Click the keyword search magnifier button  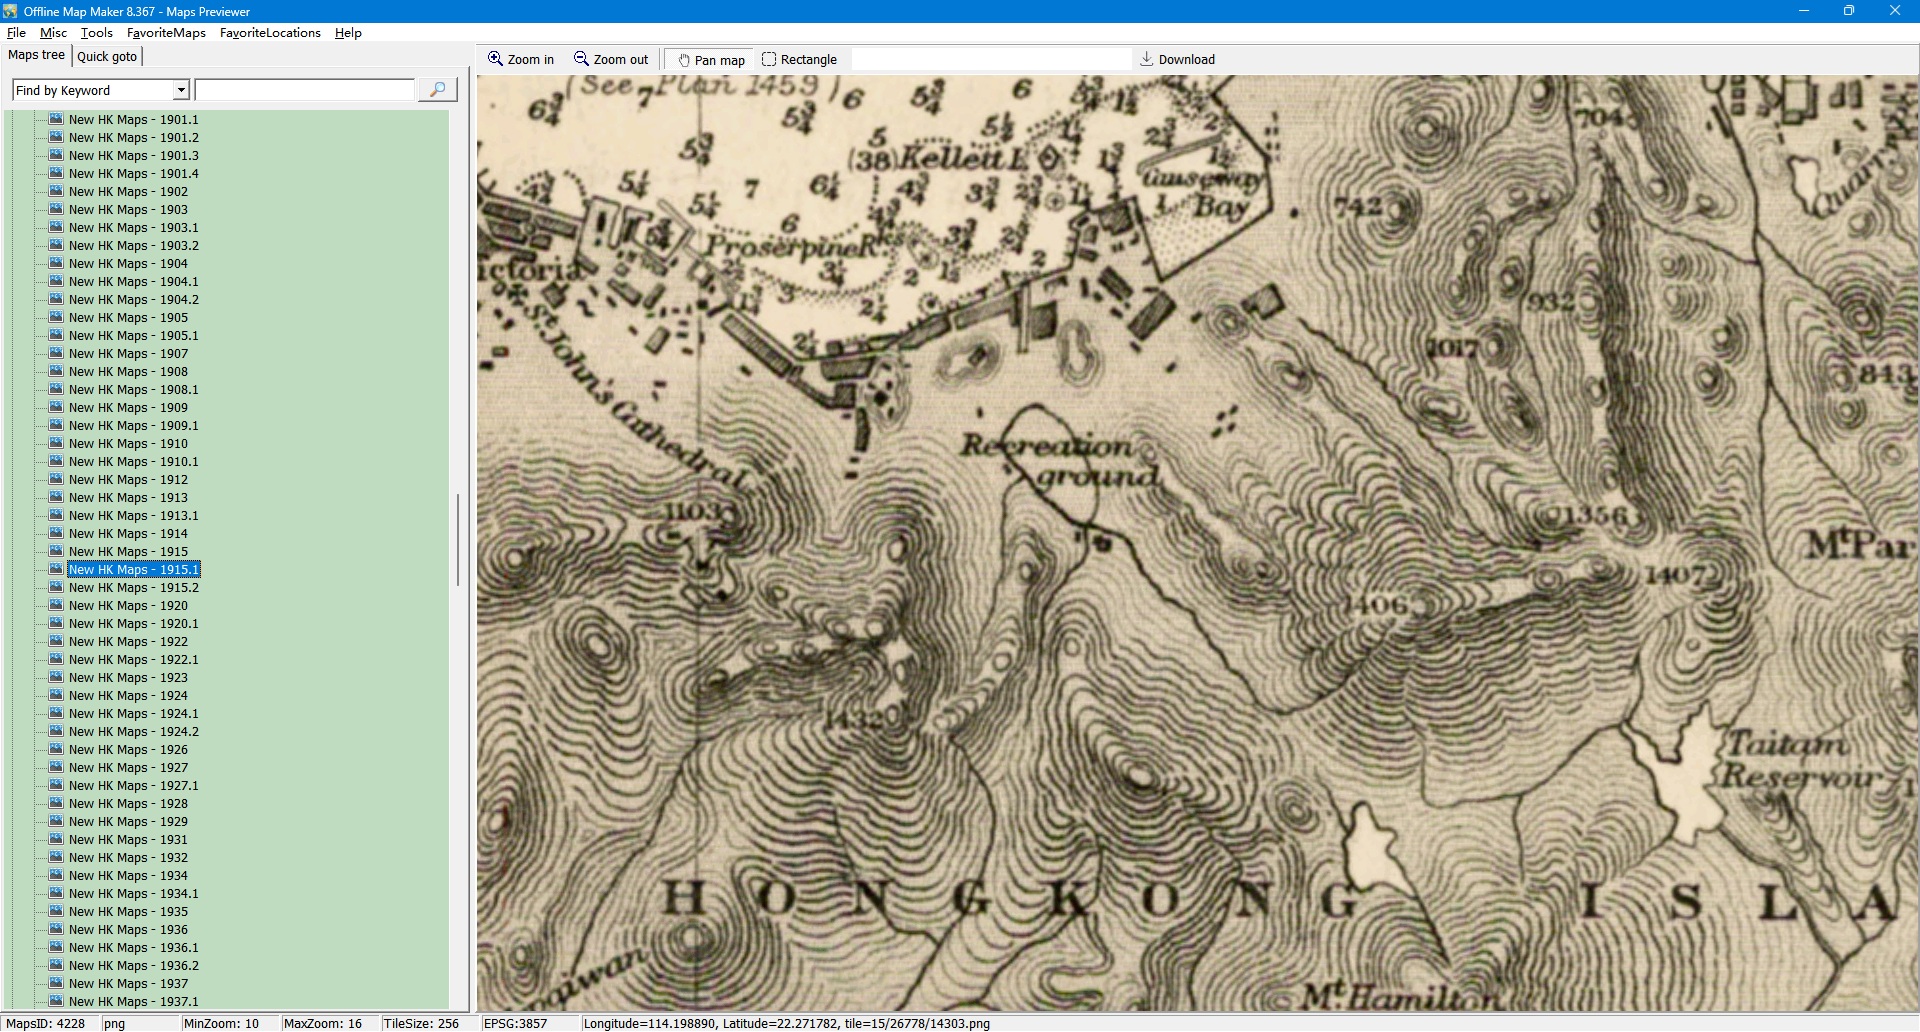[x=437, y=90]
